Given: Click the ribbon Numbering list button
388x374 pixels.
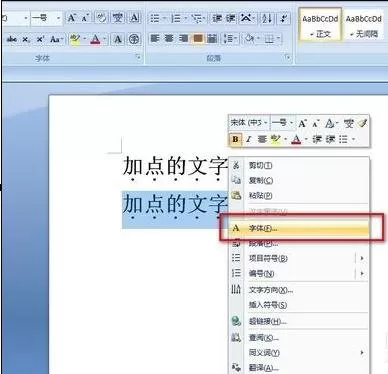Looking at the screenshot, I should click(176, 18).
